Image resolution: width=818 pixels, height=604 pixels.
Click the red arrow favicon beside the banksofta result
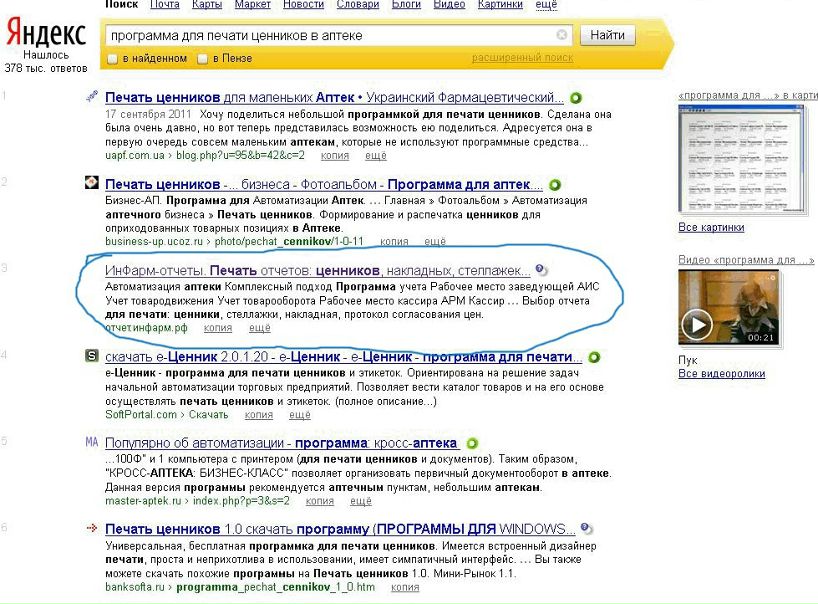[91, 528]
